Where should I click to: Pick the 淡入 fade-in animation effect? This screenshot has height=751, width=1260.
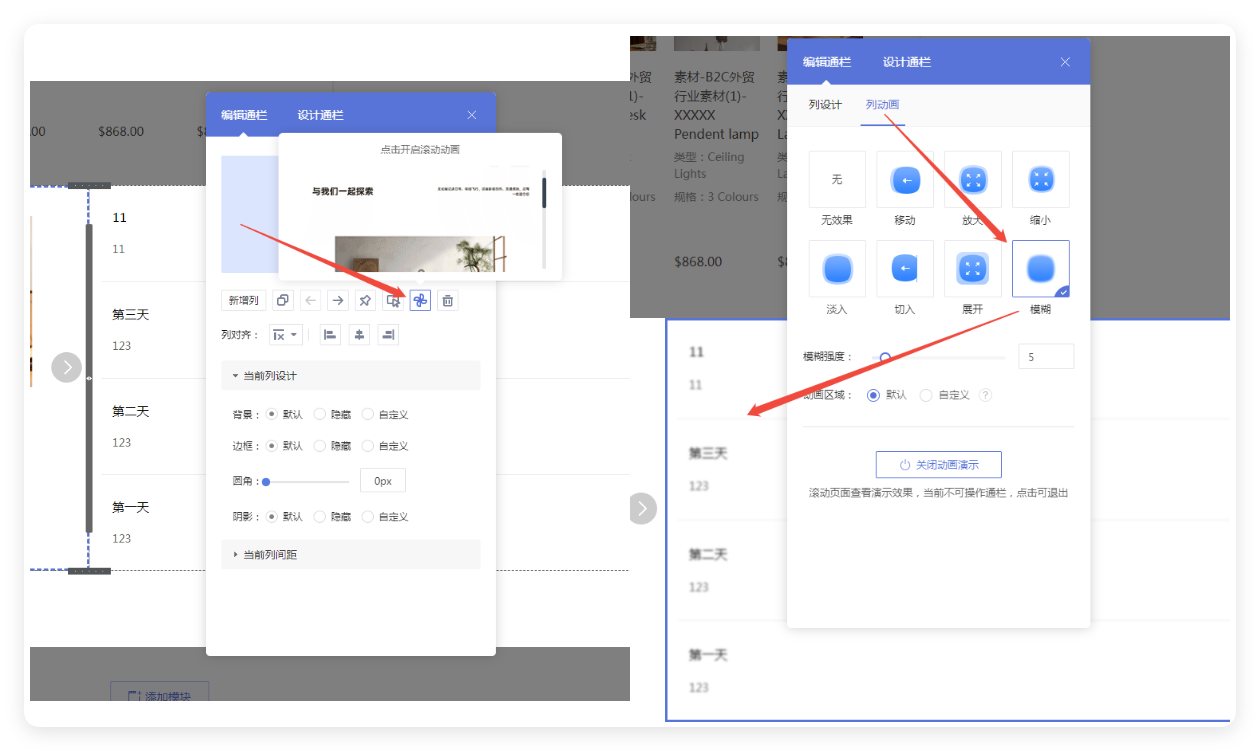coord(837,269)
